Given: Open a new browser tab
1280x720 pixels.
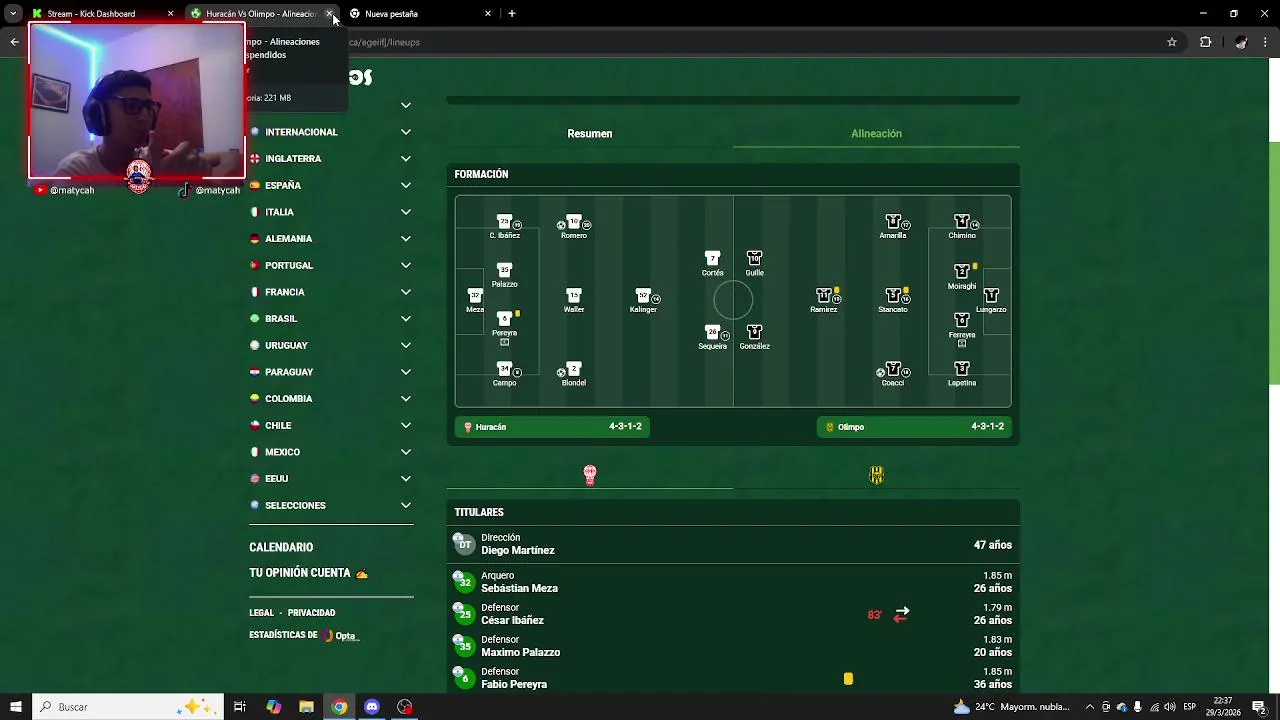Looking at the screenshot, I should pos(512,14).
